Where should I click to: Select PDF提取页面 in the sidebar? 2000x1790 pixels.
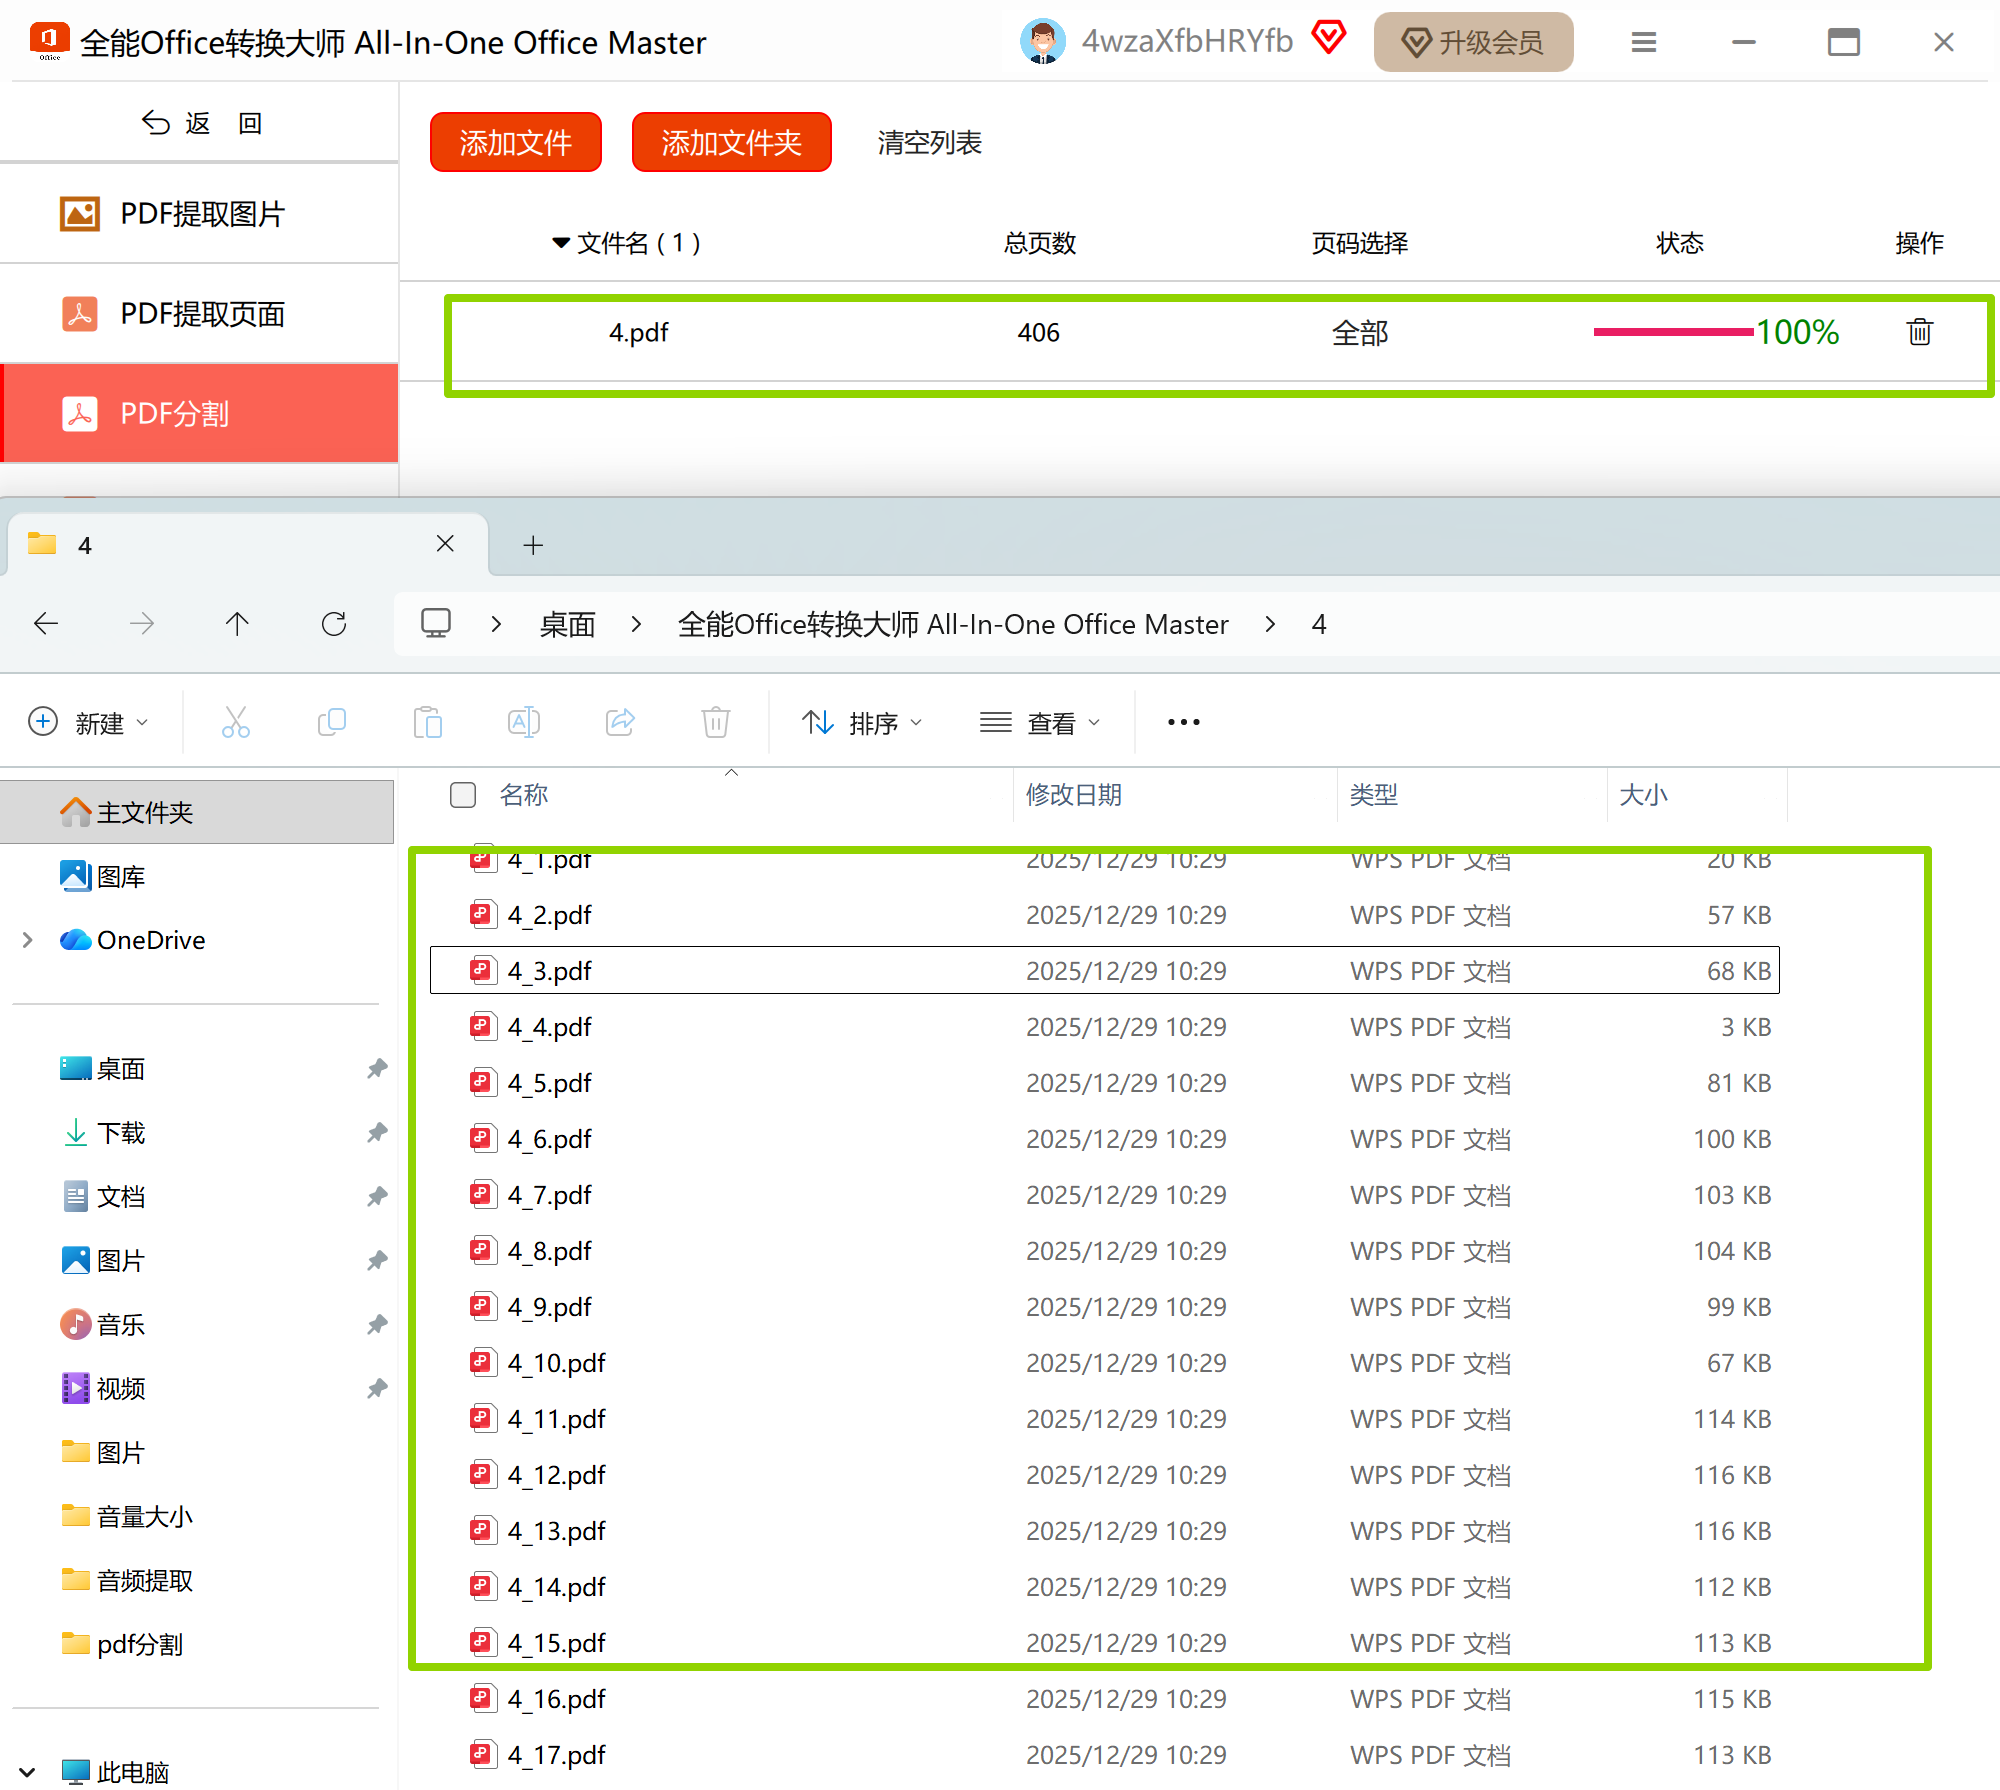pyautogui.click(x=200, y=314)
